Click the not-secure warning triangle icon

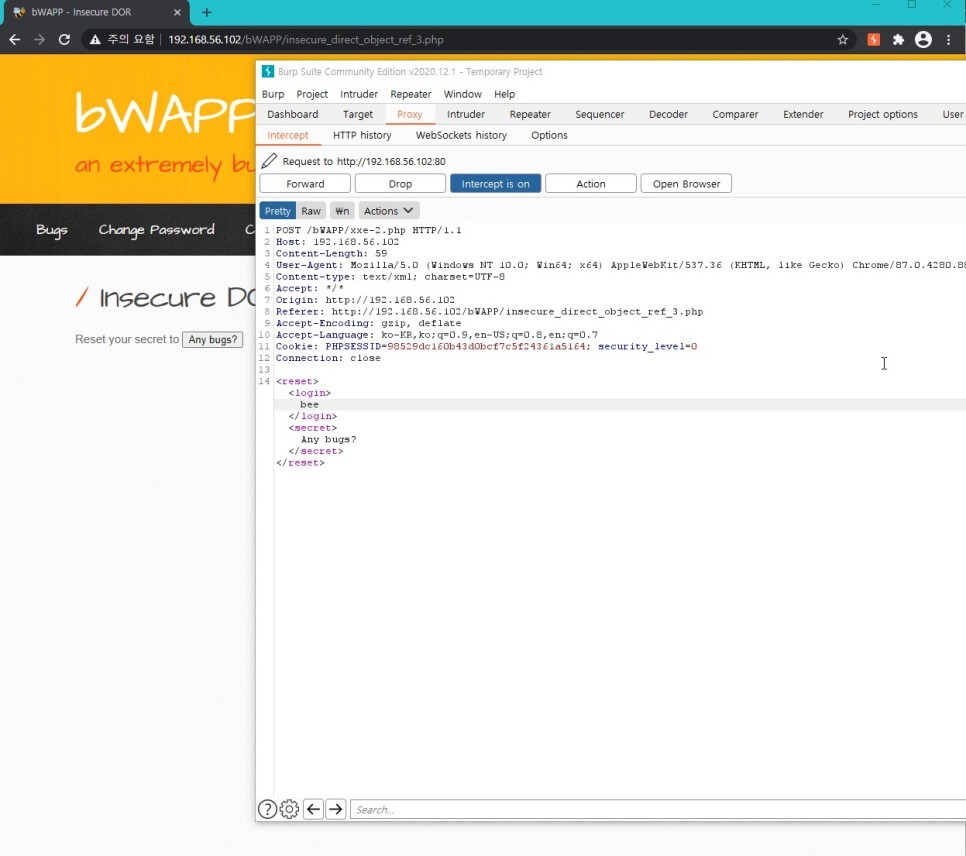(x=95, y=39)
